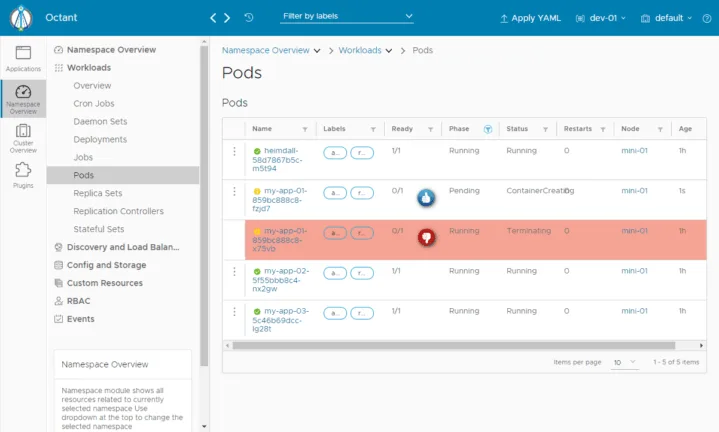Click the Name column header
This screenshot has height=432, width=719.
pos(262,129)
